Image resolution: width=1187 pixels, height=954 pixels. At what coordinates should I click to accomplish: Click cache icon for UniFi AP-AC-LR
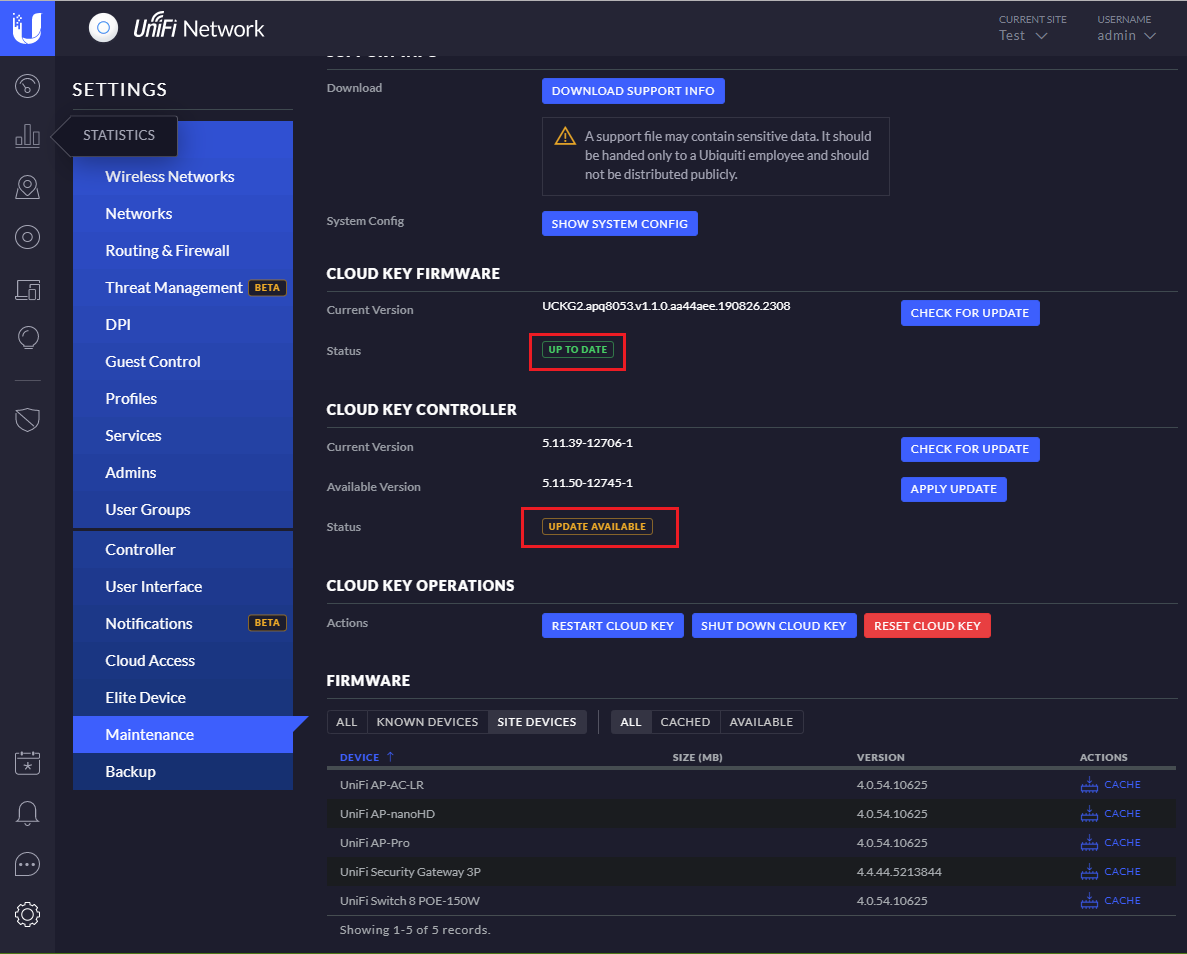point(1089,784)
